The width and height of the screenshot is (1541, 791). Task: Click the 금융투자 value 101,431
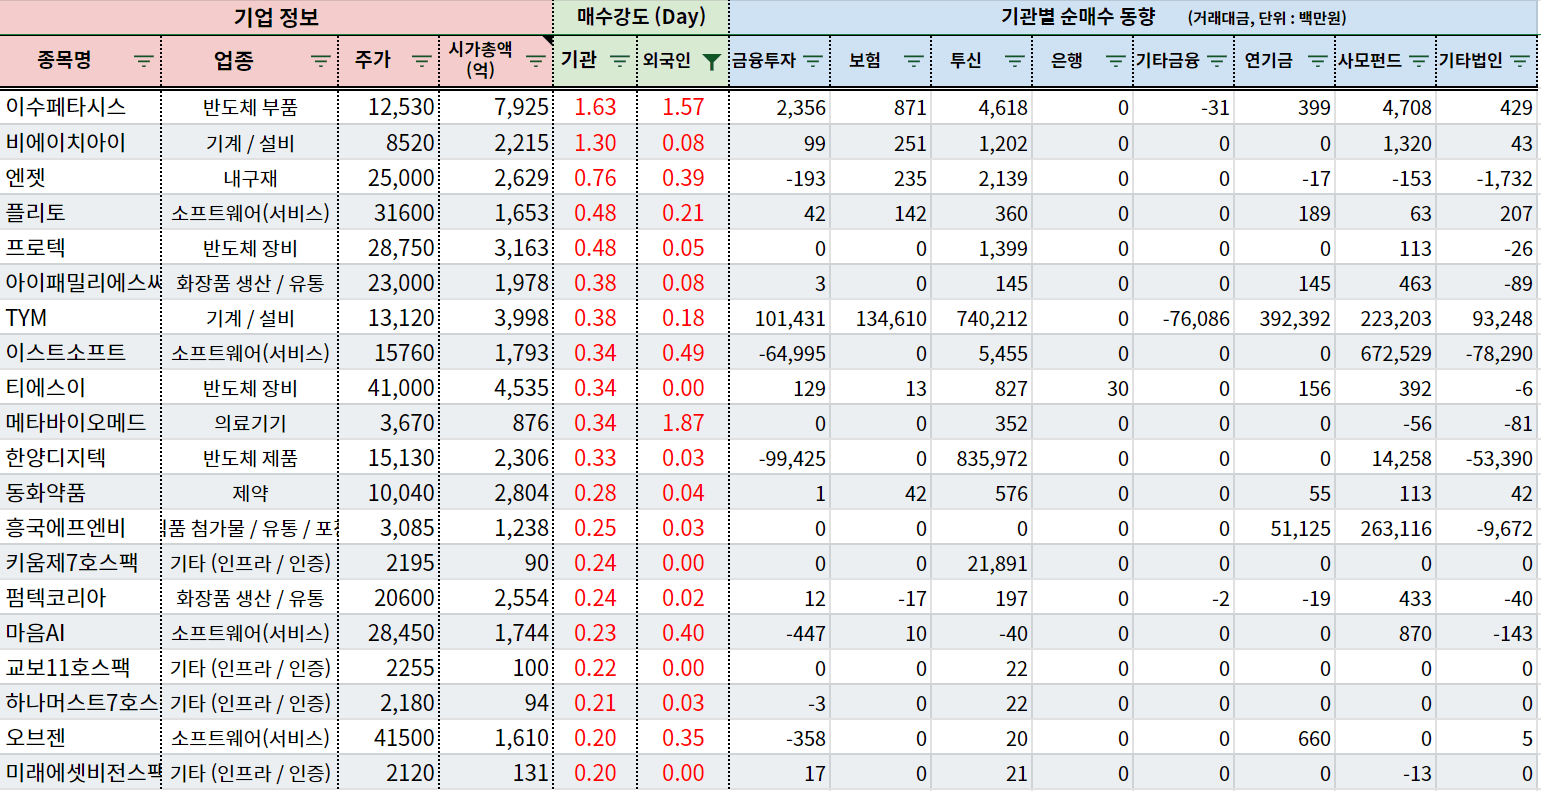pyautogui.click(x=780, y=317)
